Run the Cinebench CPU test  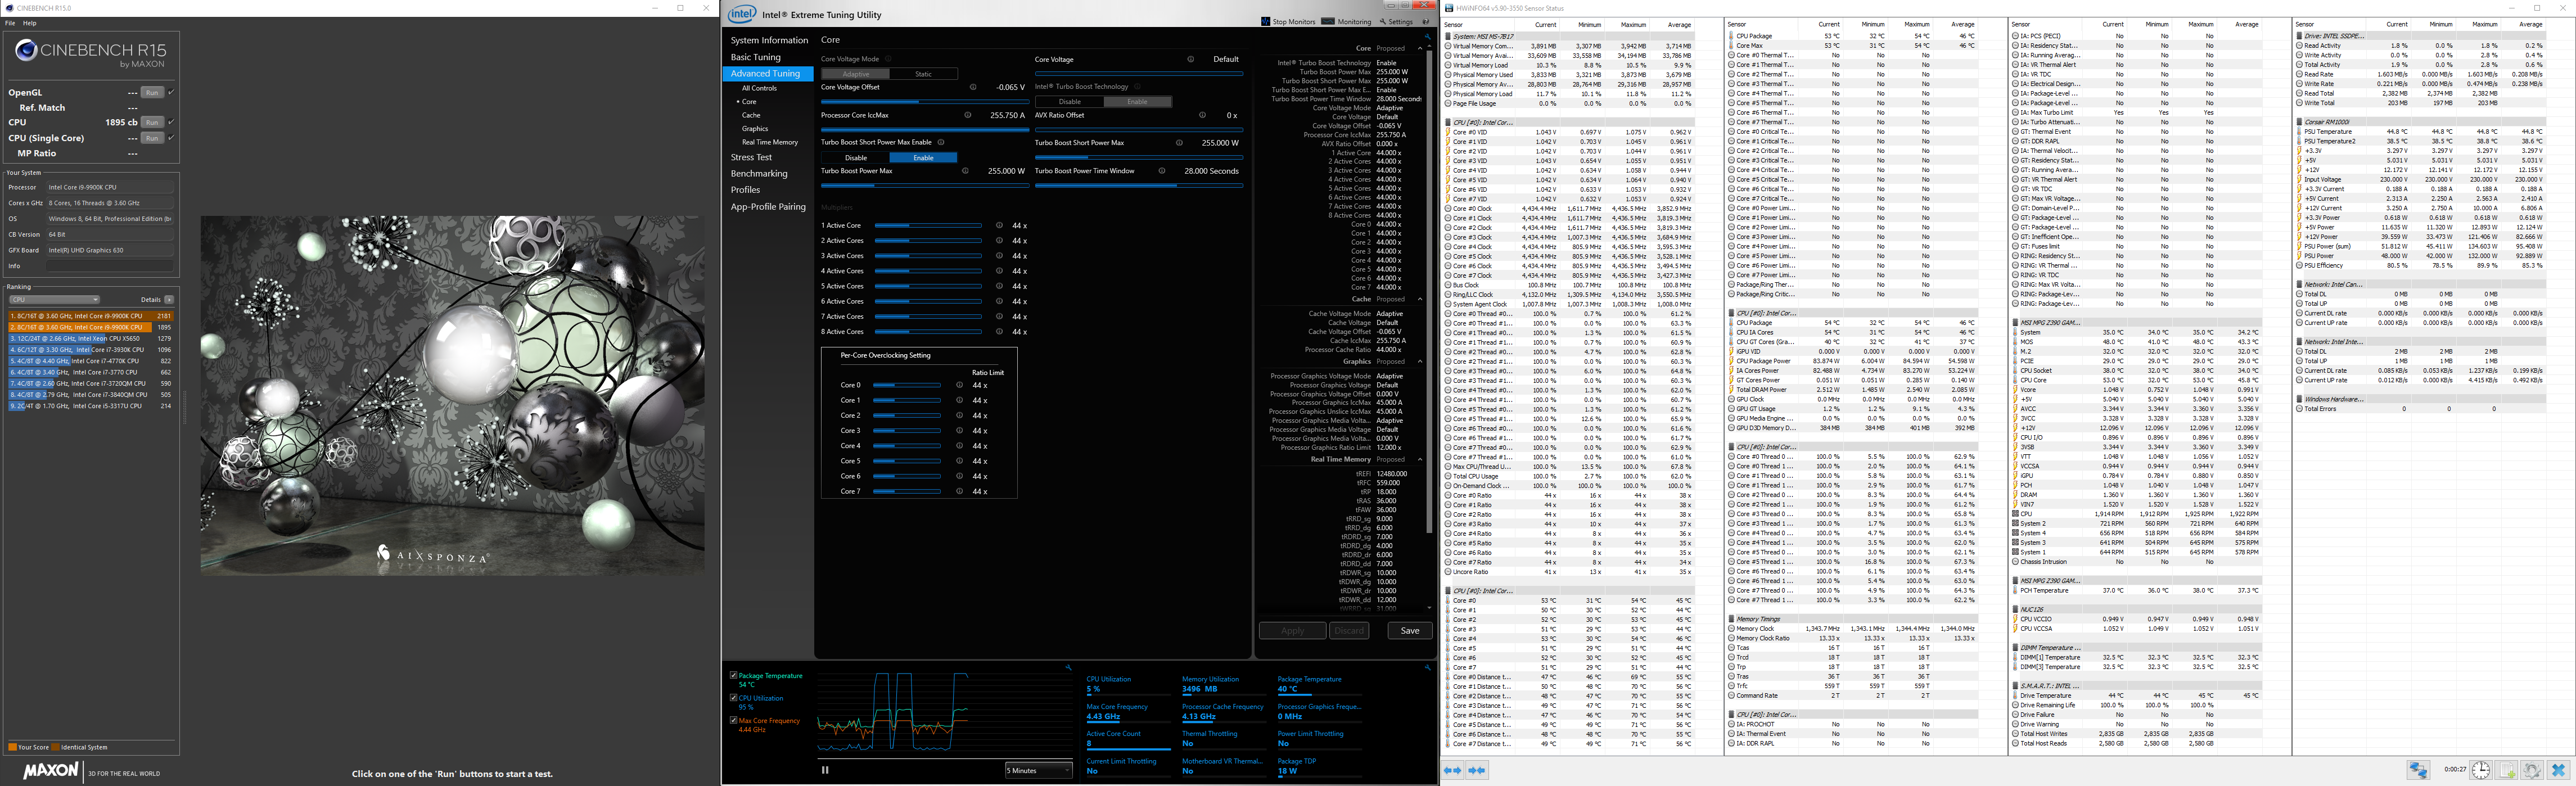click(x=152, y=122)
